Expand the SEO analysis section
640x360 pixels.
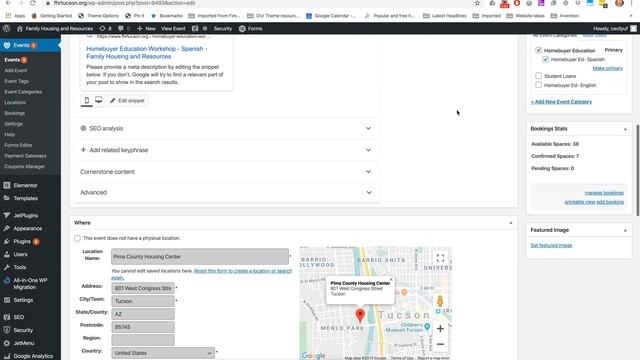pos(227,128)
